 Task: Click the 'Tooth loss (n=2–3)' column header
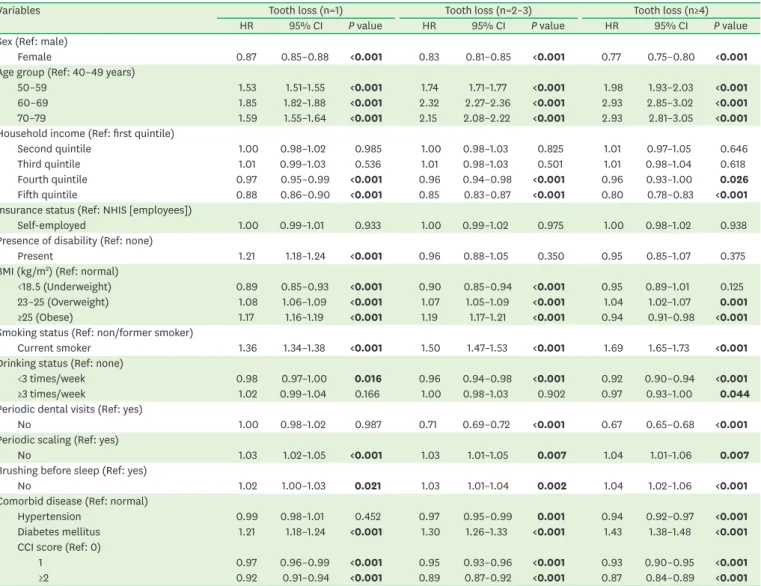pos(488,10)
